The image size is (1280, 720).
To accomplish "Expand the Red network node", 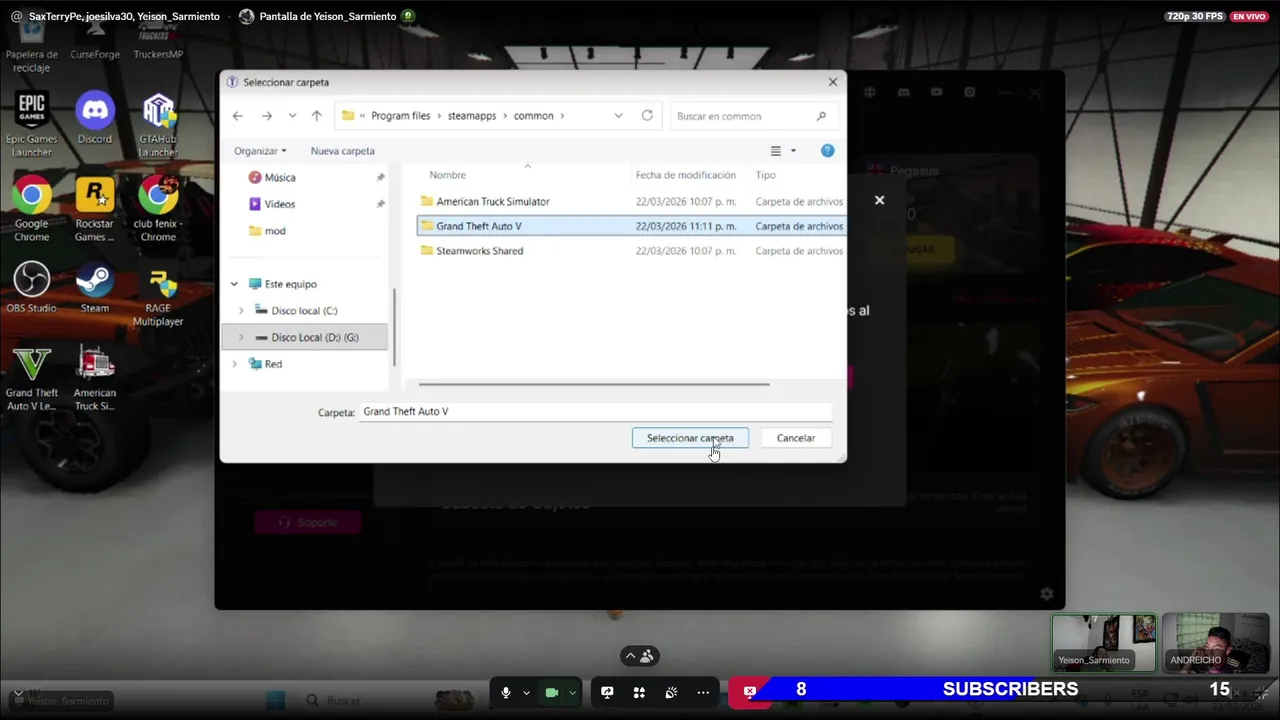I will coord(234,364).
